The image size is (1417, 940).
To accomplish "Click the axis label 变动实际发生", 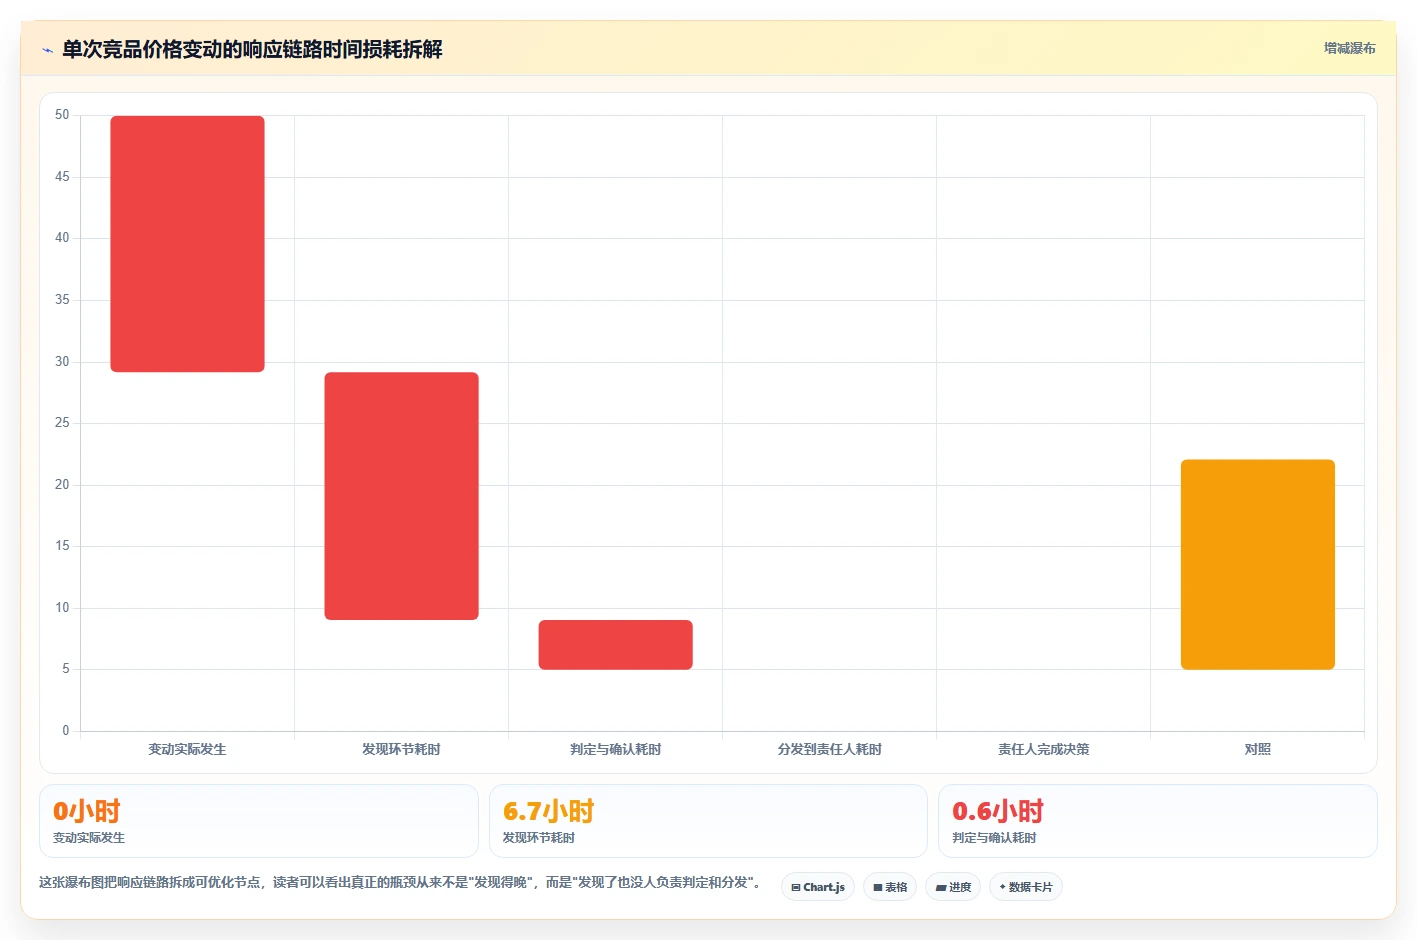I will pyautogui.click(x=187, y=749).
